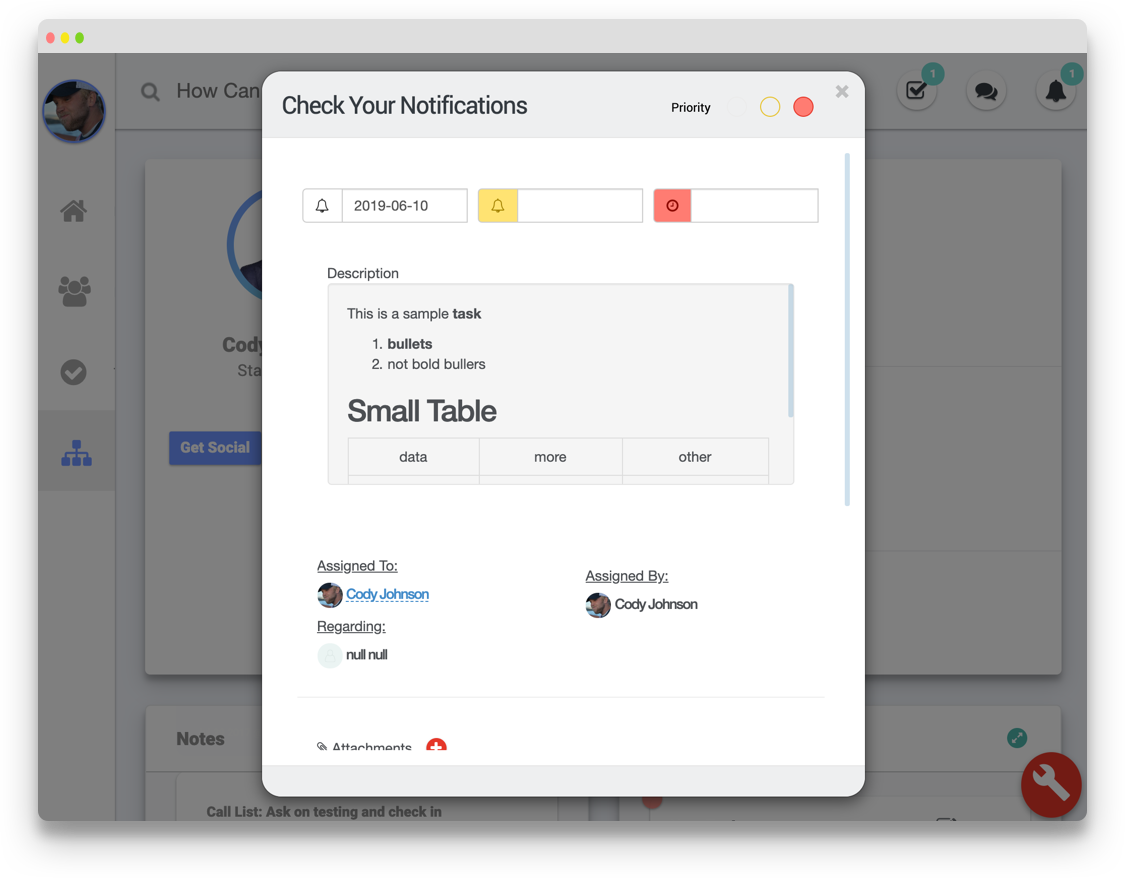Image resolution: width=1125 pixels, height=878 pixels.
Task: Open the notifications bell in header
Action: click(x=1055, y=90)
